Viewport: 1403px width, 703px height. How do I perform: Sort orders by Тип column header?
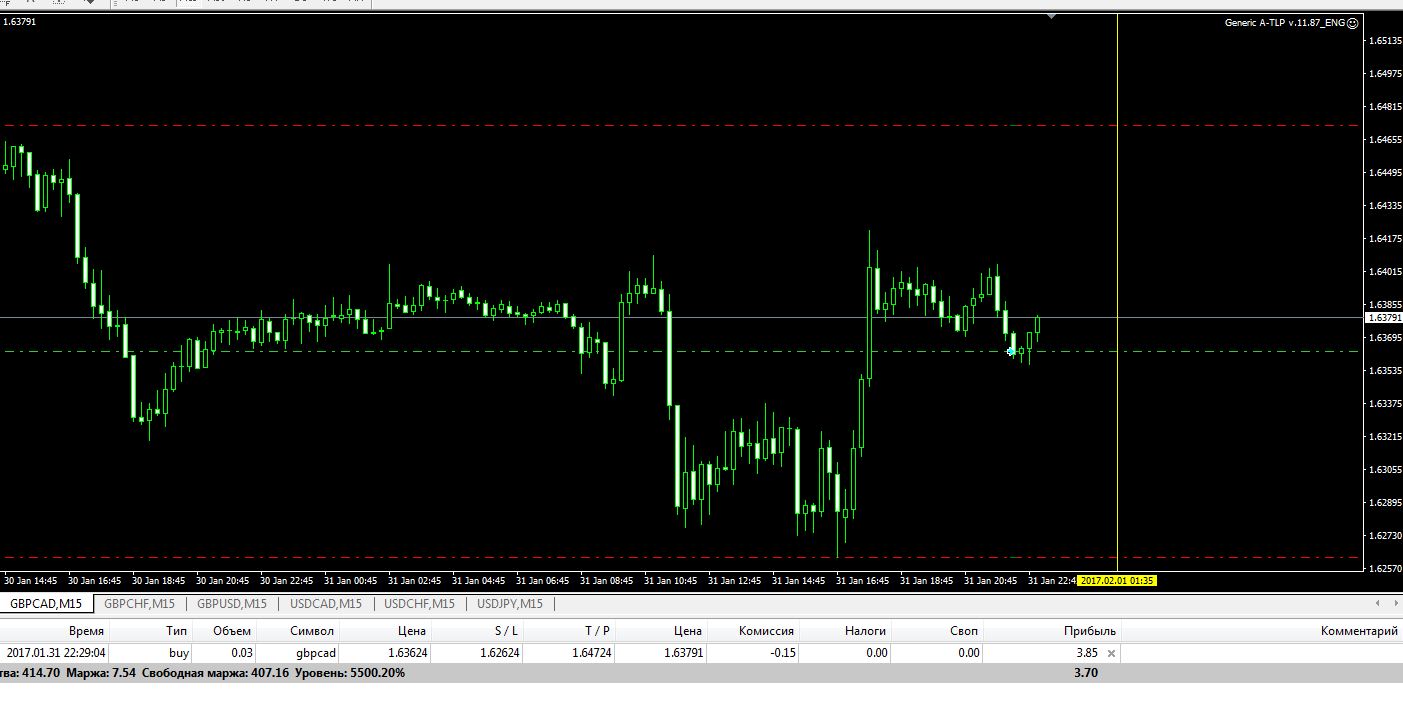click(177, 631)
